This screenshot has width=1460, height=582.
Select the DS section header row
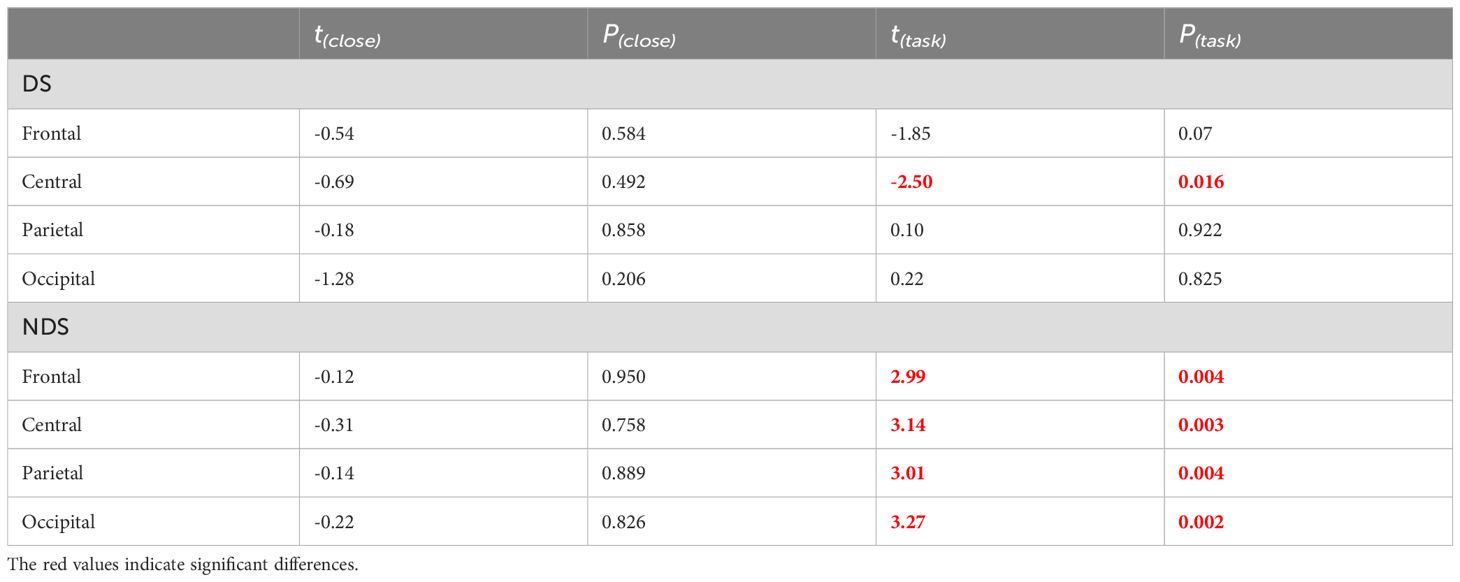[730, 84]
